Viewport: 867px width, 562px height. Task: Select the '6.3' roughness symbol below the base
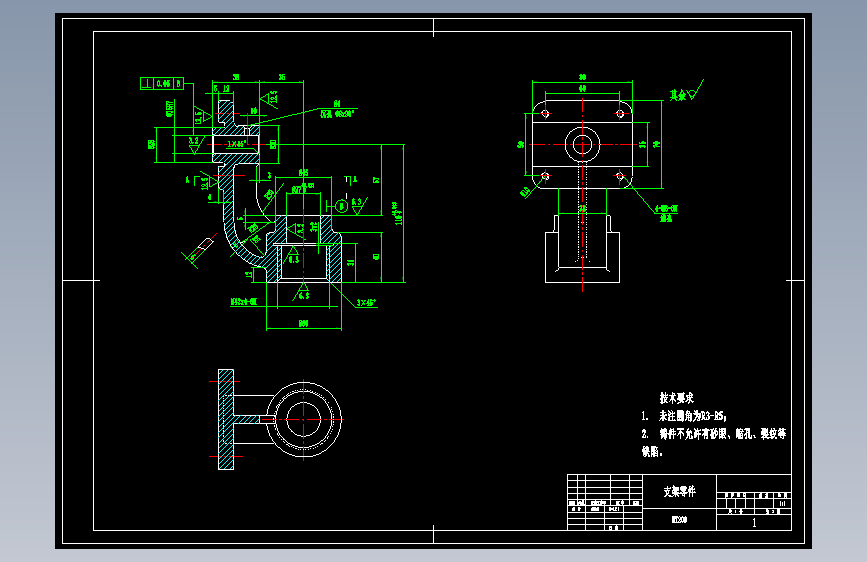(x=303, y=292)
